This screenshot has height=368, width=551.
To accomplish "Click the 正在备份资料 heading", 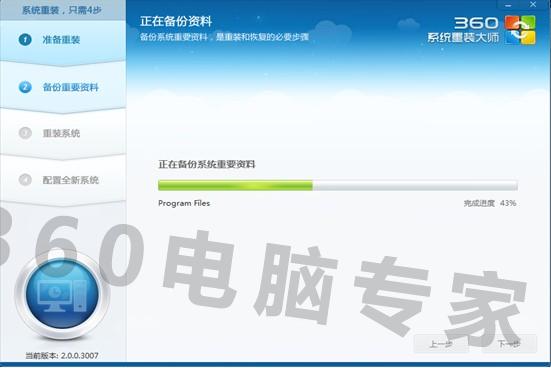I will (176, 21).
